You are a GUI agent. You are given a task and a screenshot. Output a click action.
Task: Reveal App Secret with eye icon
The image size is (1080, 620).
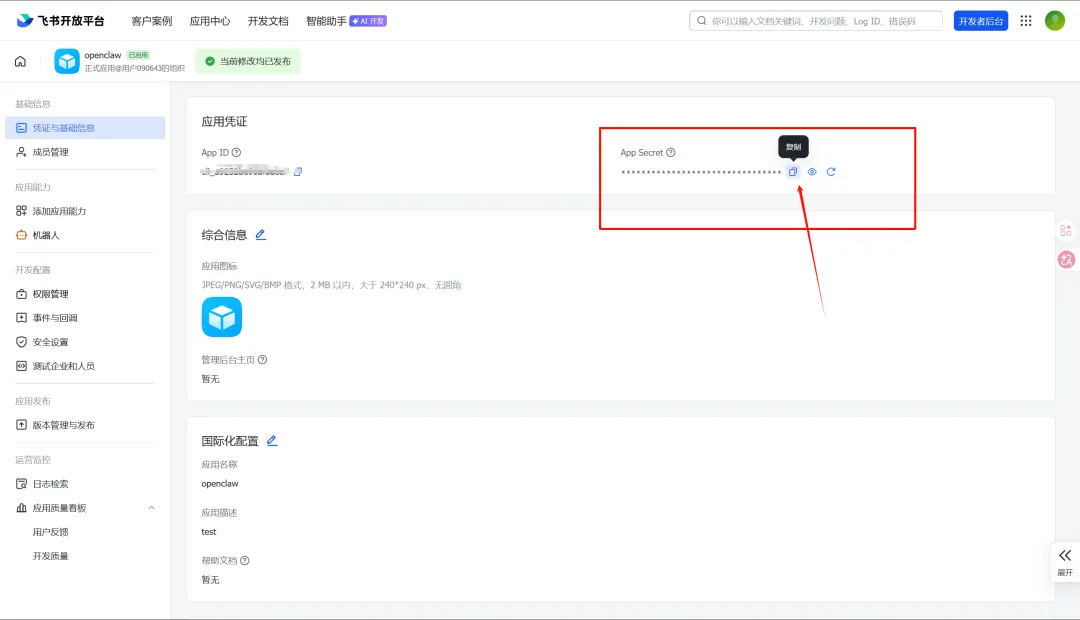[x=812, y=172]
